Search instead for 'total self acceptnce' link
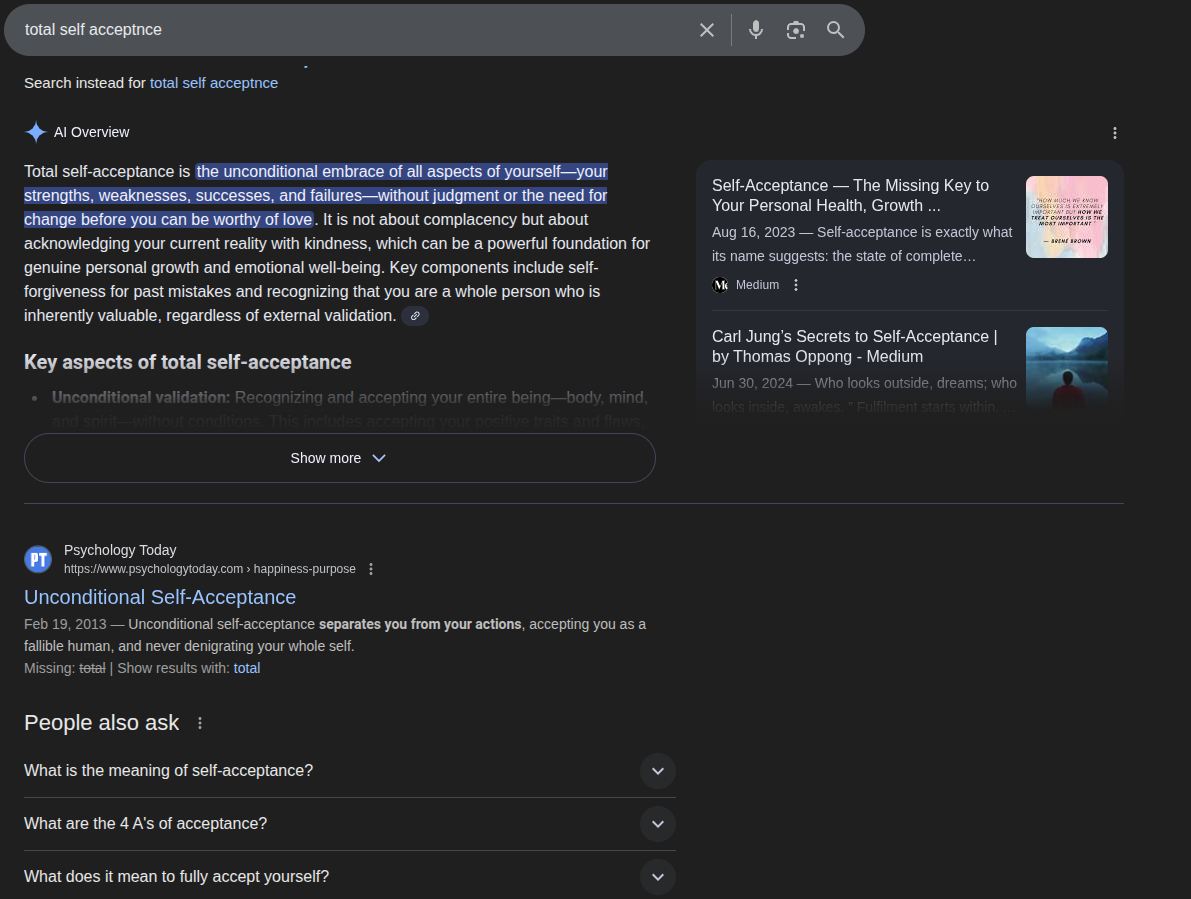Screen dimensions: 1191x899 tap(213, 83)
